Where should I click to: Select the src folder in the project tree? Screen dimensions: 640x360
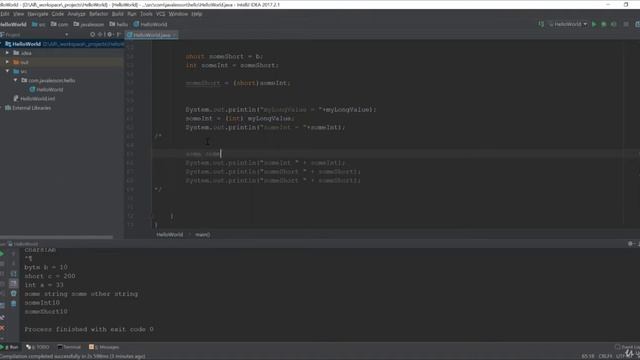pyautogui.click(x=20, y=71)
